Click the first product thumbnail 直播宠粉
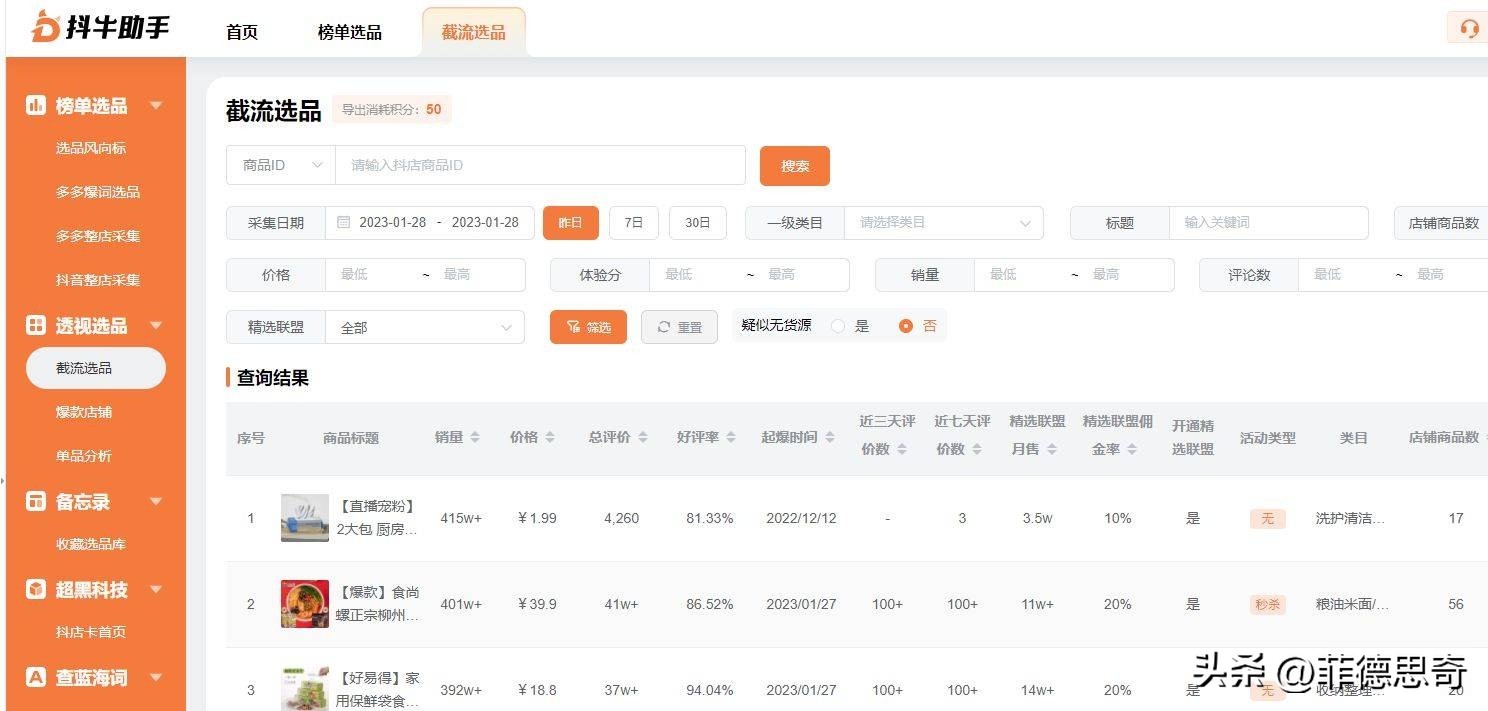The image size is (1488, 711). pos(305,518)
